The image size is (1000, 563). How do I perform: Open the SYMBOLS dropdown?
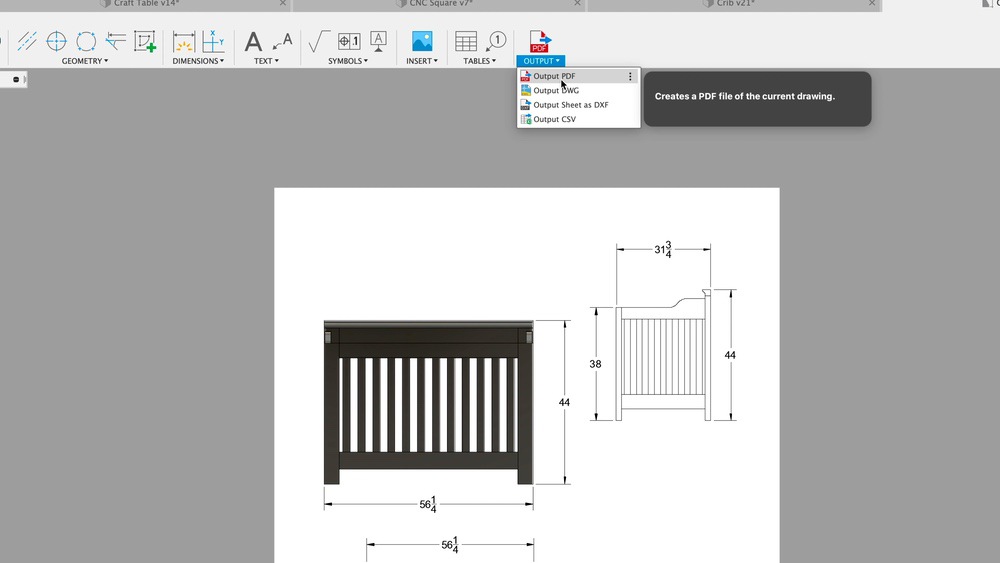[348, 61]
